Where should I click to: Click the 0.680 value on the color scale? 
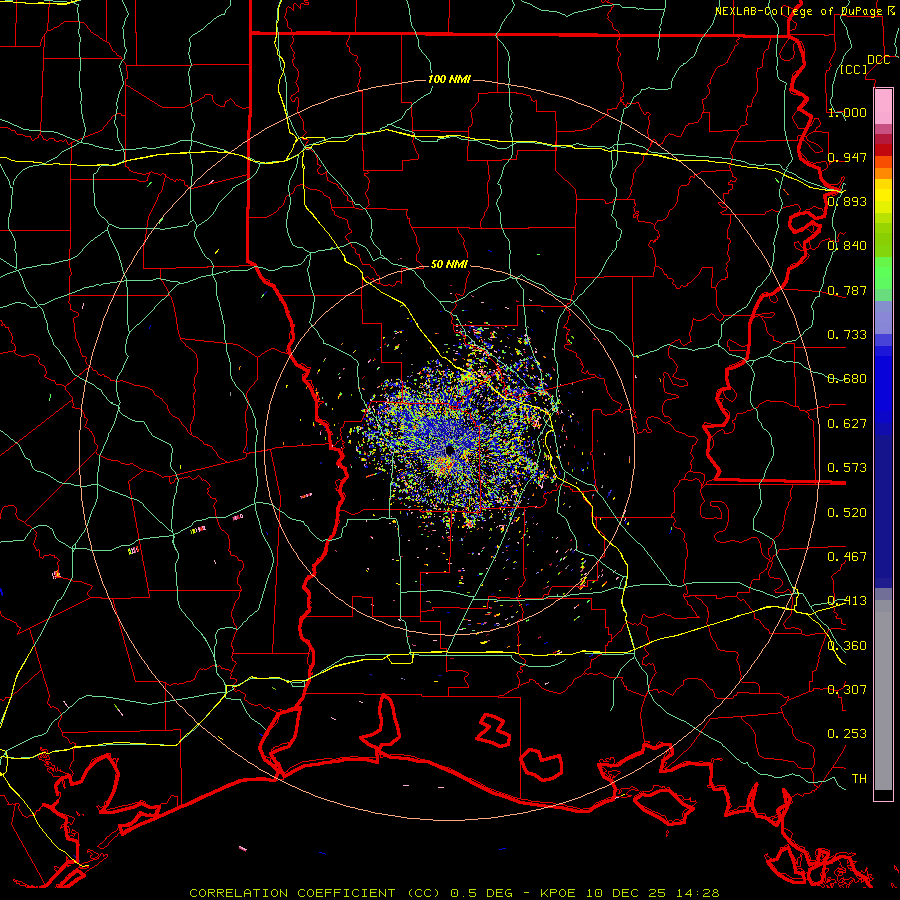847,378
